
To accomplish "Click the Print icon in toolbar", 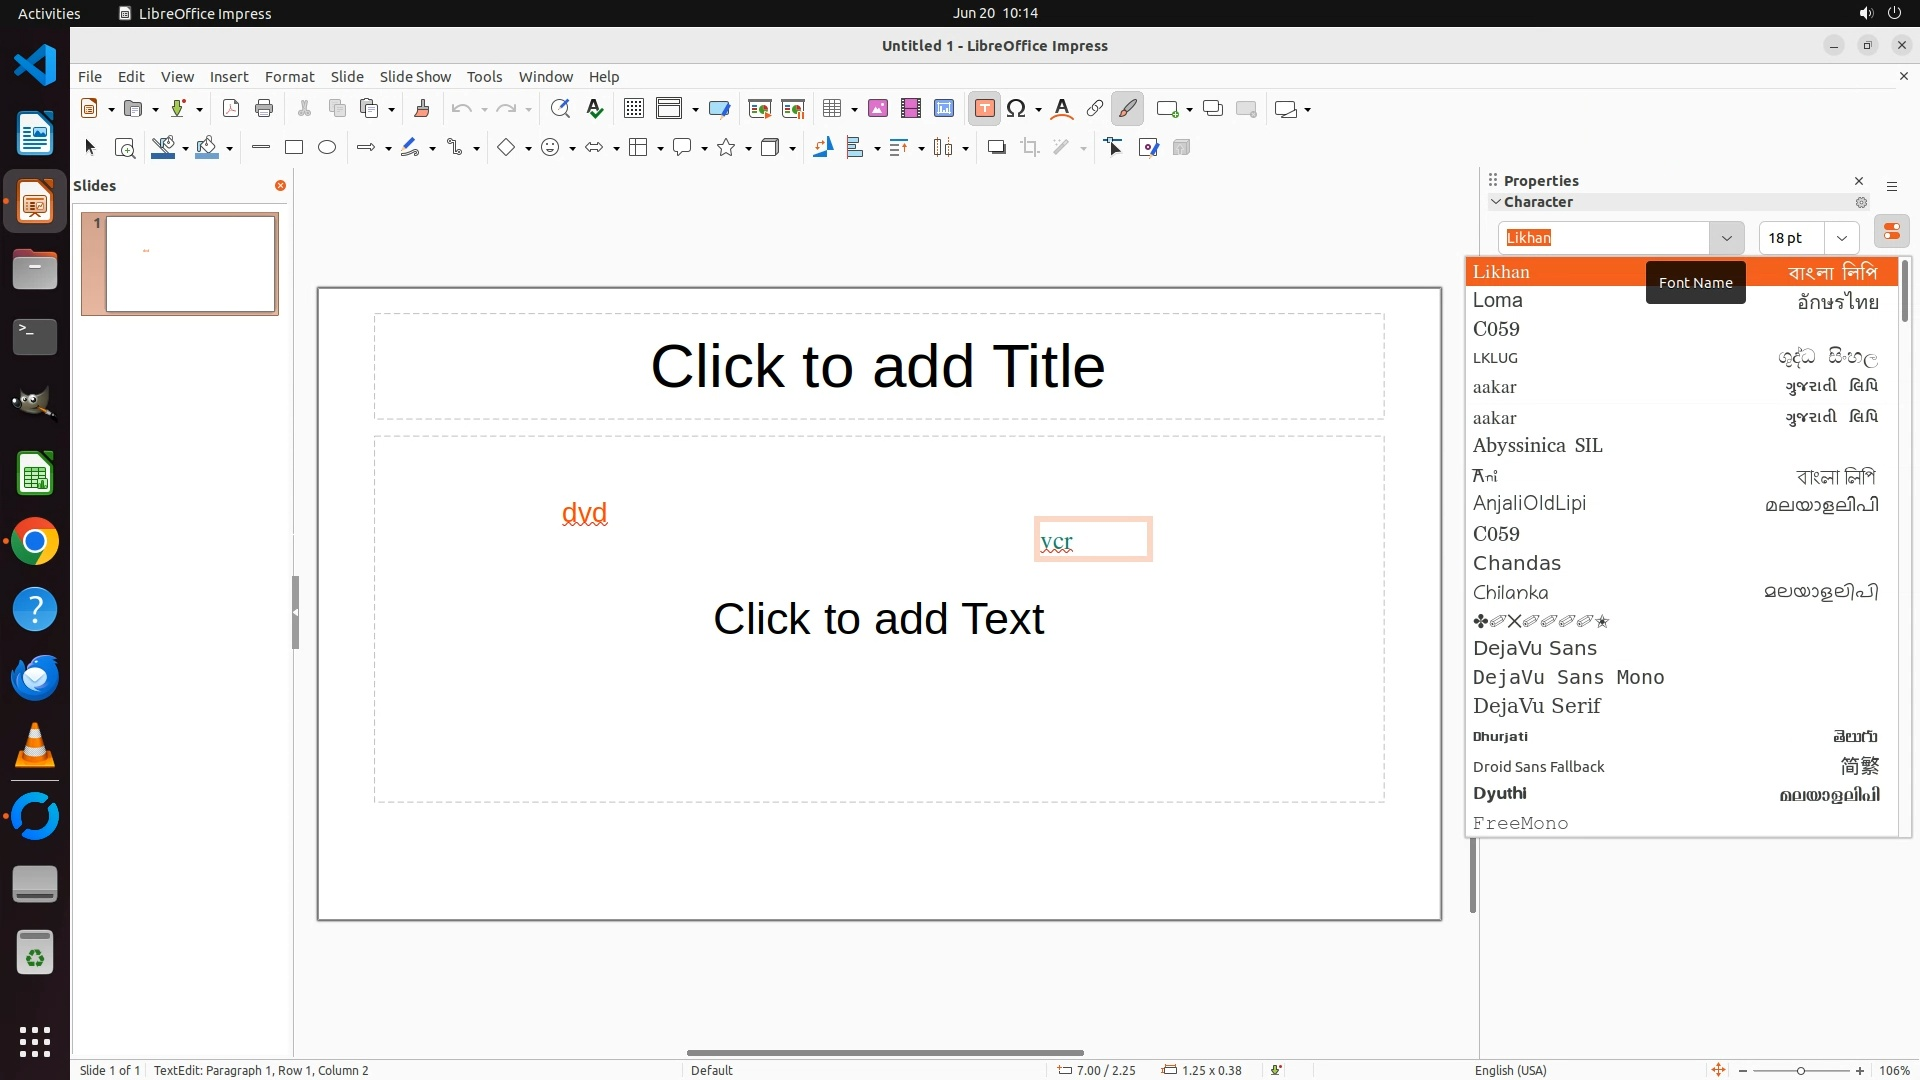I will (264, 109).
